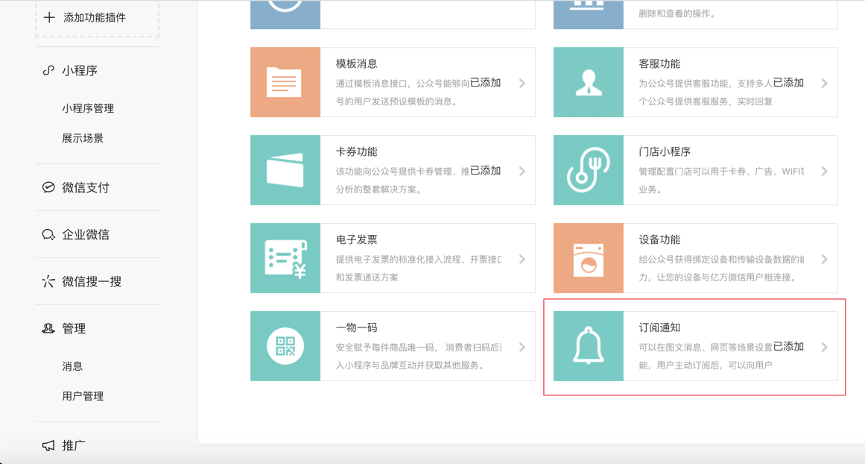Click 已添加 status on 模板消息 card
The image size is (866, 464).
[485, 83]
